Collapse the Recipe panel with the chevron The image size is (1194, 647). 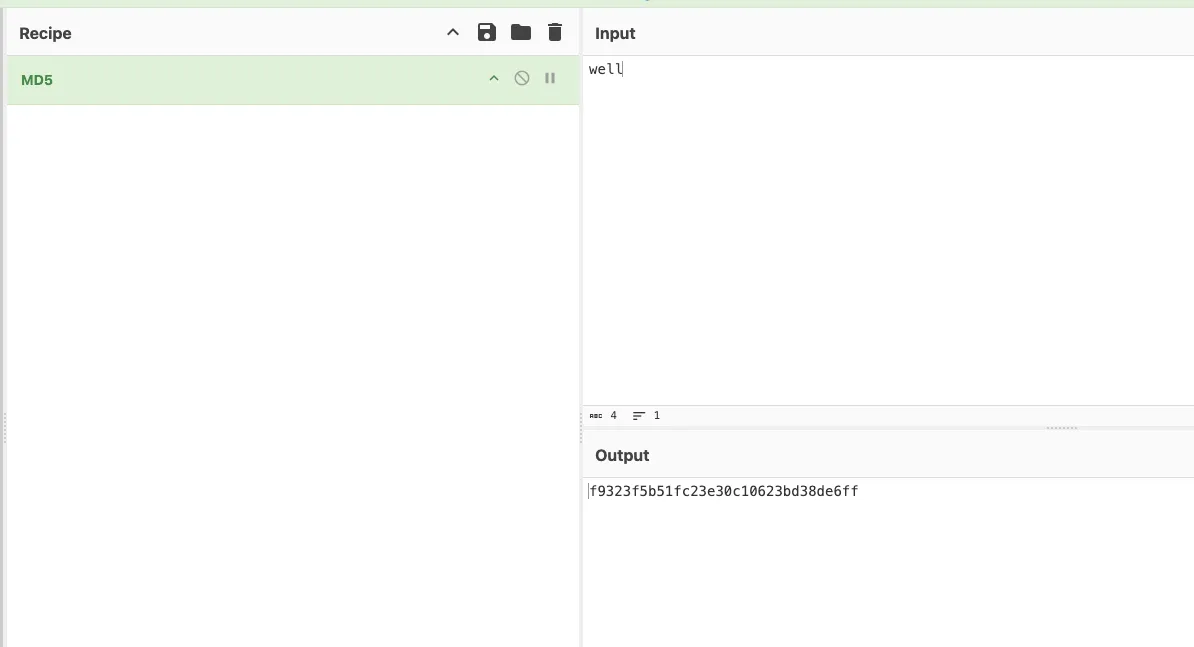(453, 33)
